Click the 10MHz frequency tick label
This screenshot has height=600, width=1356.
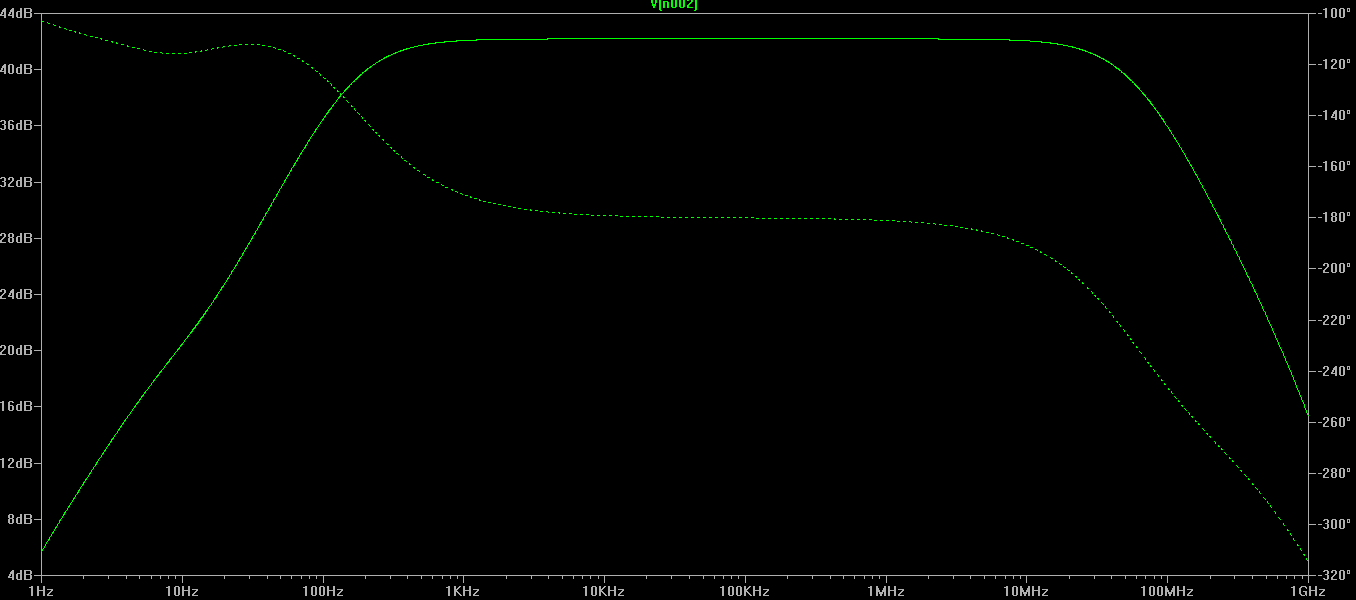1026,592
